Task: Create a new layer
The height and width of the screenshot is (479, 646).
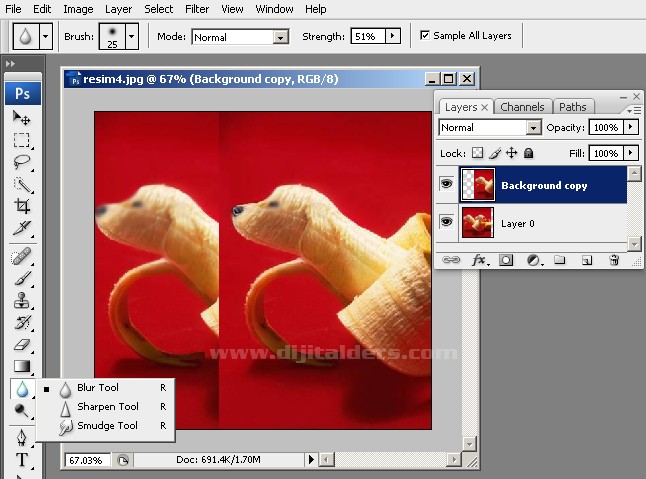Action: tap(587, 260)
